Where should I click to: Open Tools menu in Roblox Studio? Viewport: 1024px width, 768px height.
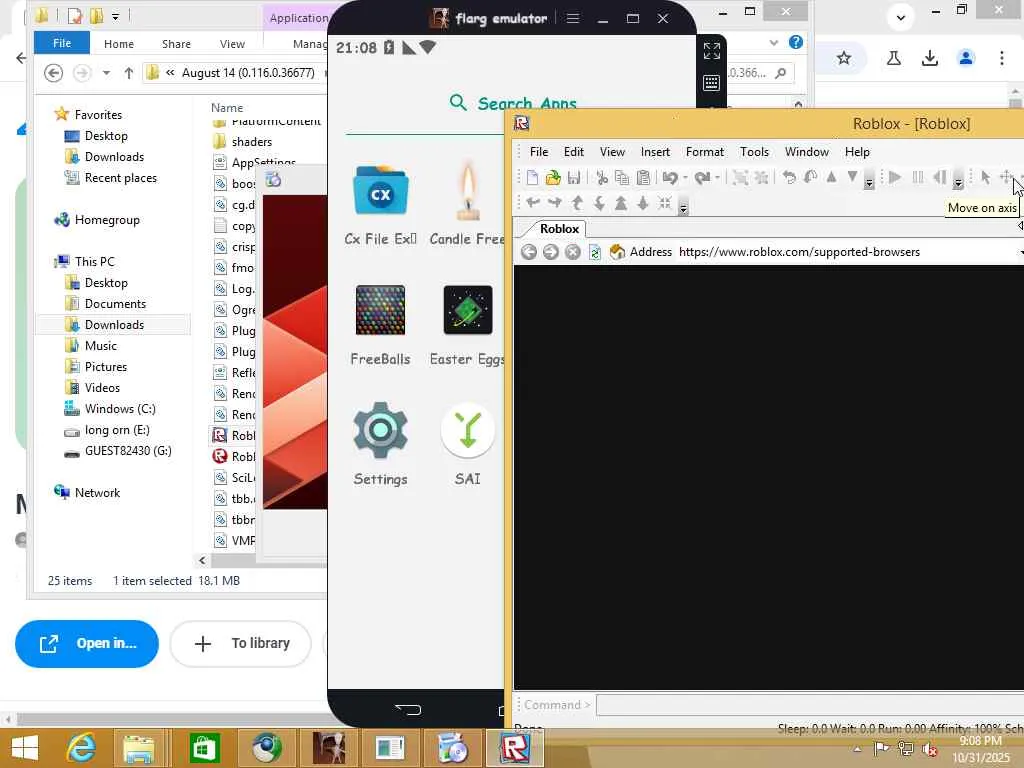pos(754,152)
